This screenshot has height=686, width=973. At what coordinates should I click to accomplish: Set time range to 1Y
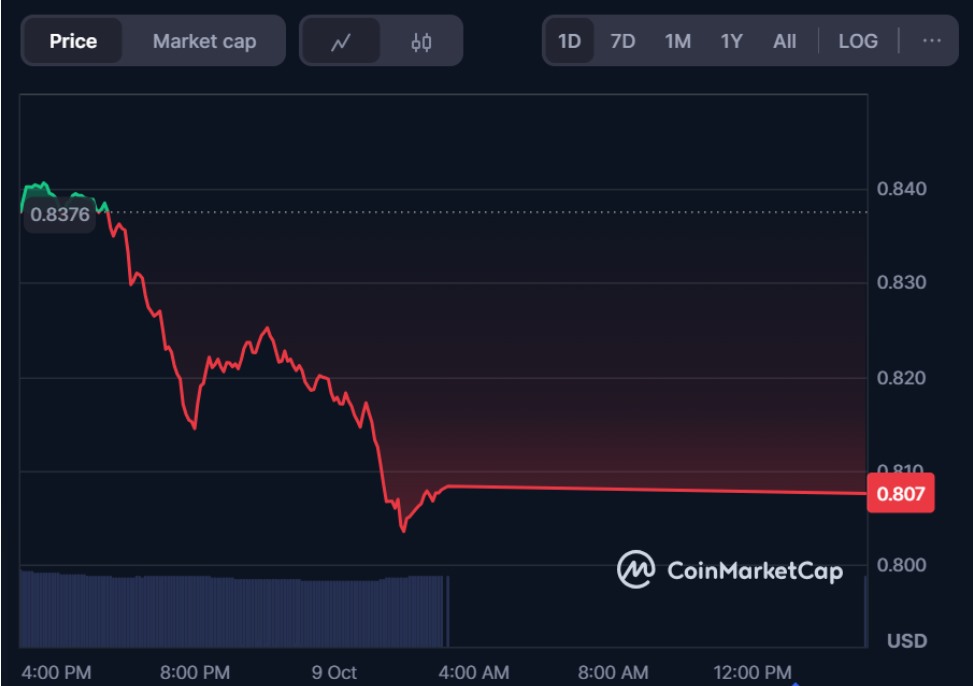731,41
